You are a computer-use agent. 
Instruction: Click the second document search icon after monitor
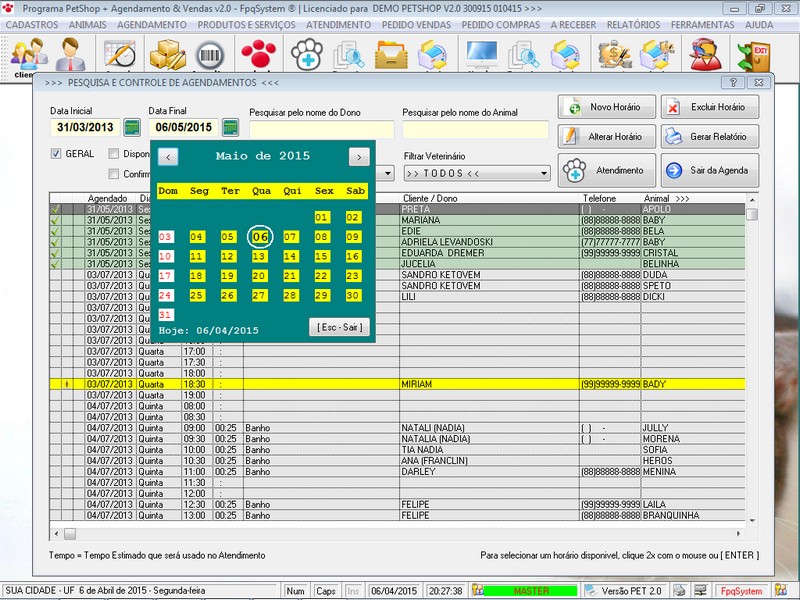[524, 55]
